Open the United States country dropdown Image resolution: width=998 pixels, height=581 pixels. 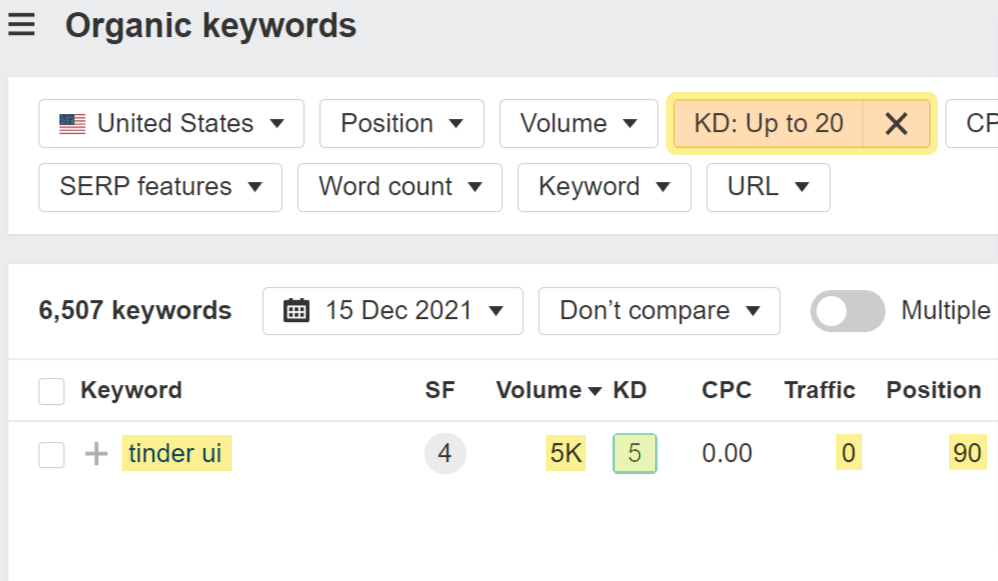coord(171,124)
